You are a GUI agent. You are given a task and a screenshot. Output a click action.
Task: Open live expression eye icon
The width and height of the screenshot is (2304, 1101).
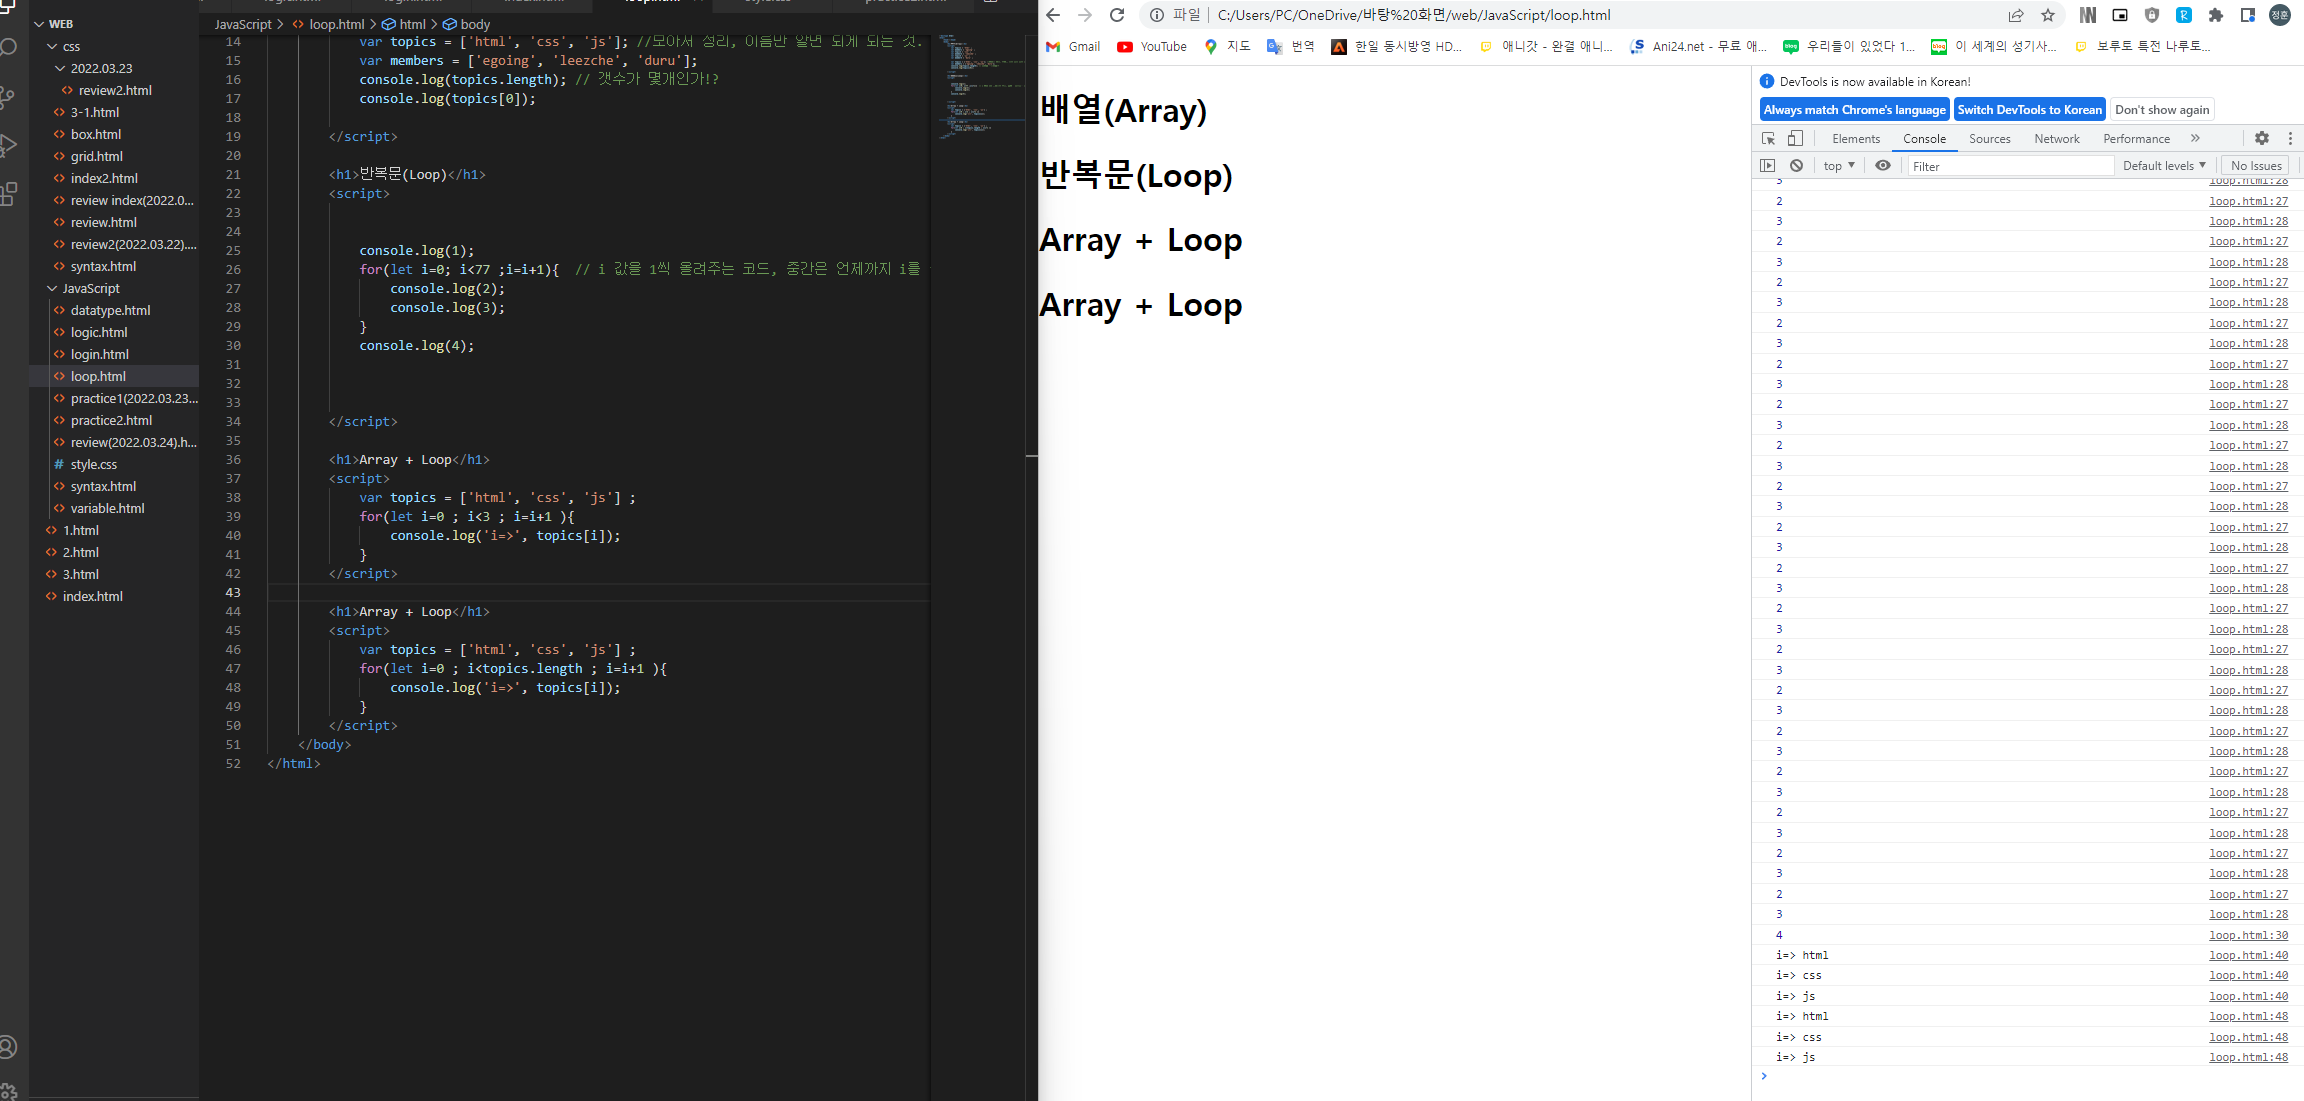pyautogui.click(x=1883, y=166)
